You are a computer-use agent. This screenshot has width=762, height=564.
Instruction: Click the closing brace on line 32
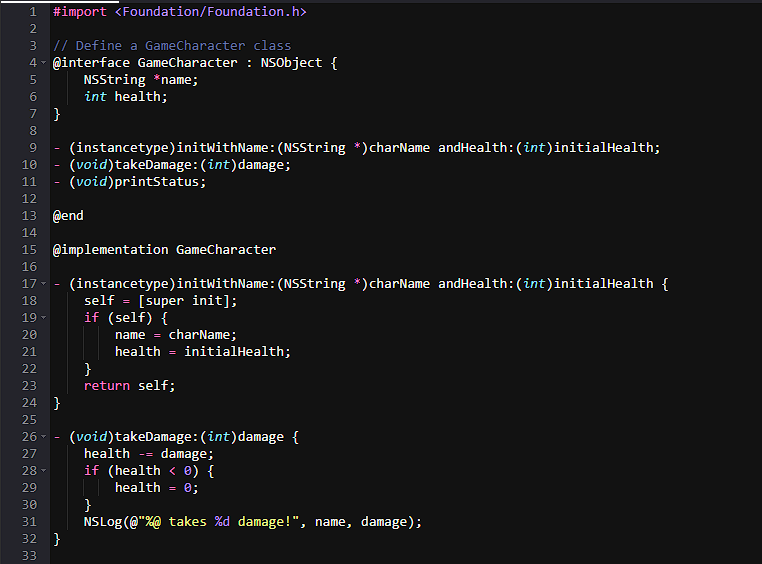56,539
